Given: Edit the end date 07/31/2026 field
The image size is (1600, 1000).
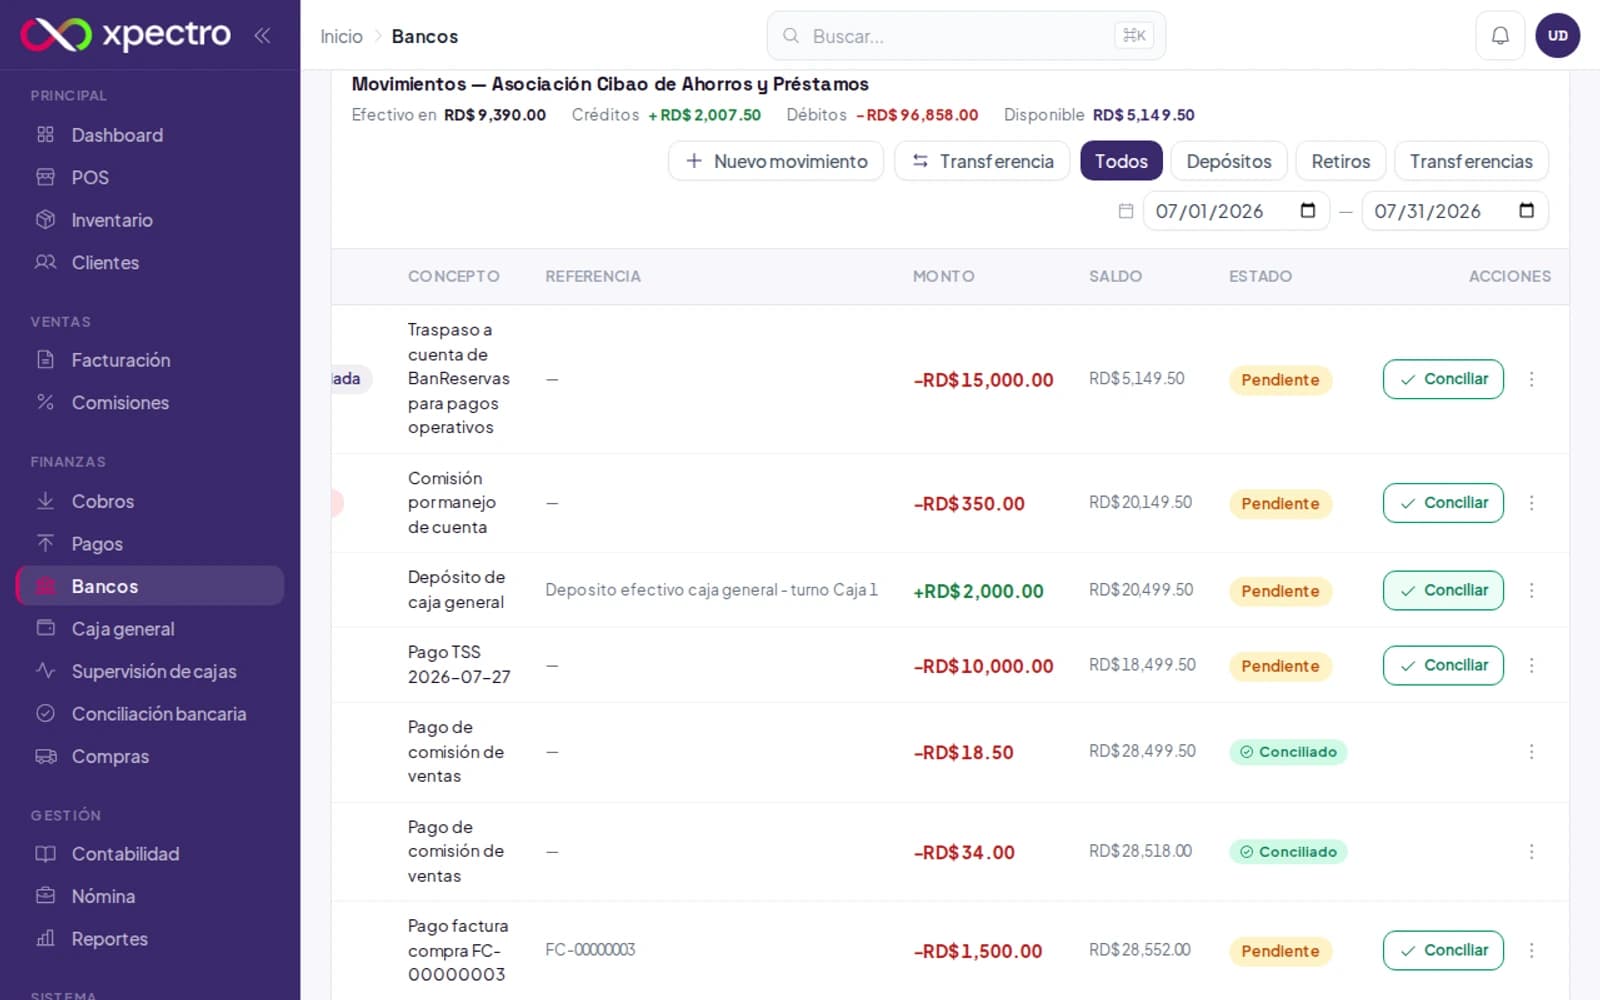Looking at the screenshot, I should tap(1455, 211).
